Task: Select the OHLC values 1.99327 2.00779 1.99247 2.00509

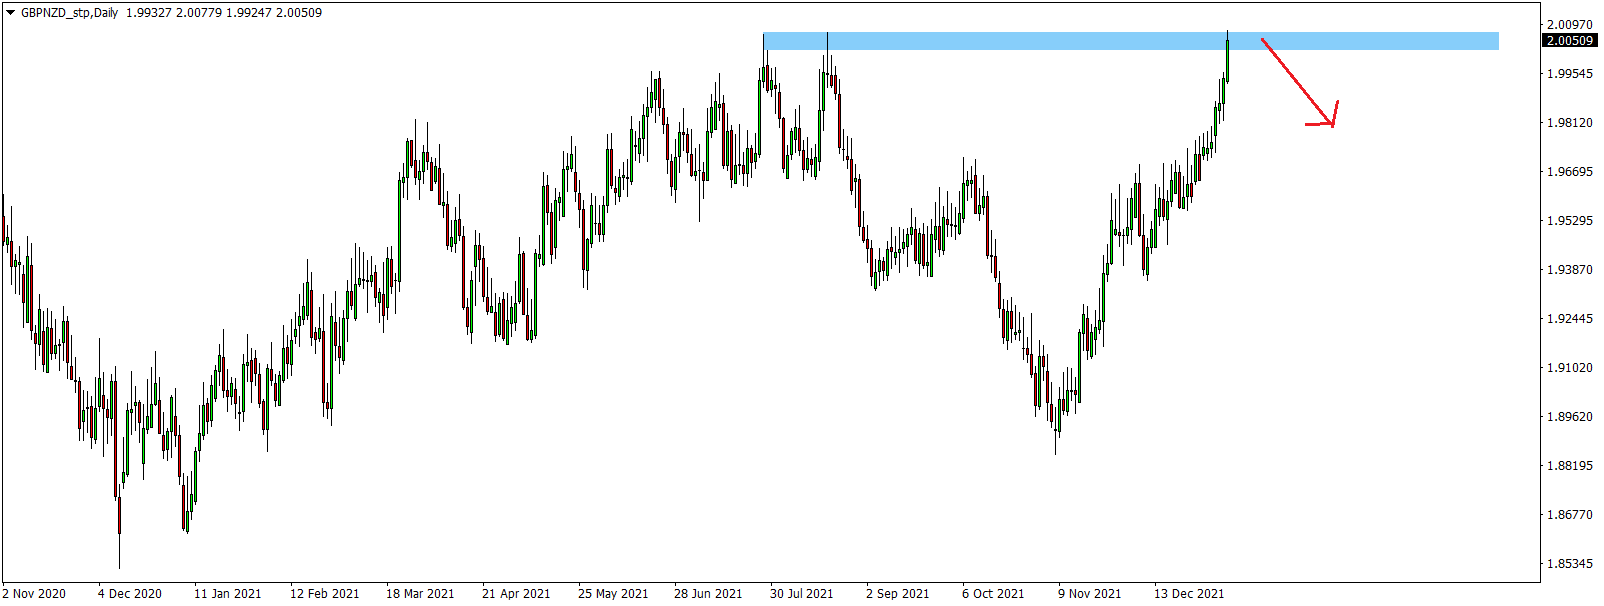Action: (224, 13)
